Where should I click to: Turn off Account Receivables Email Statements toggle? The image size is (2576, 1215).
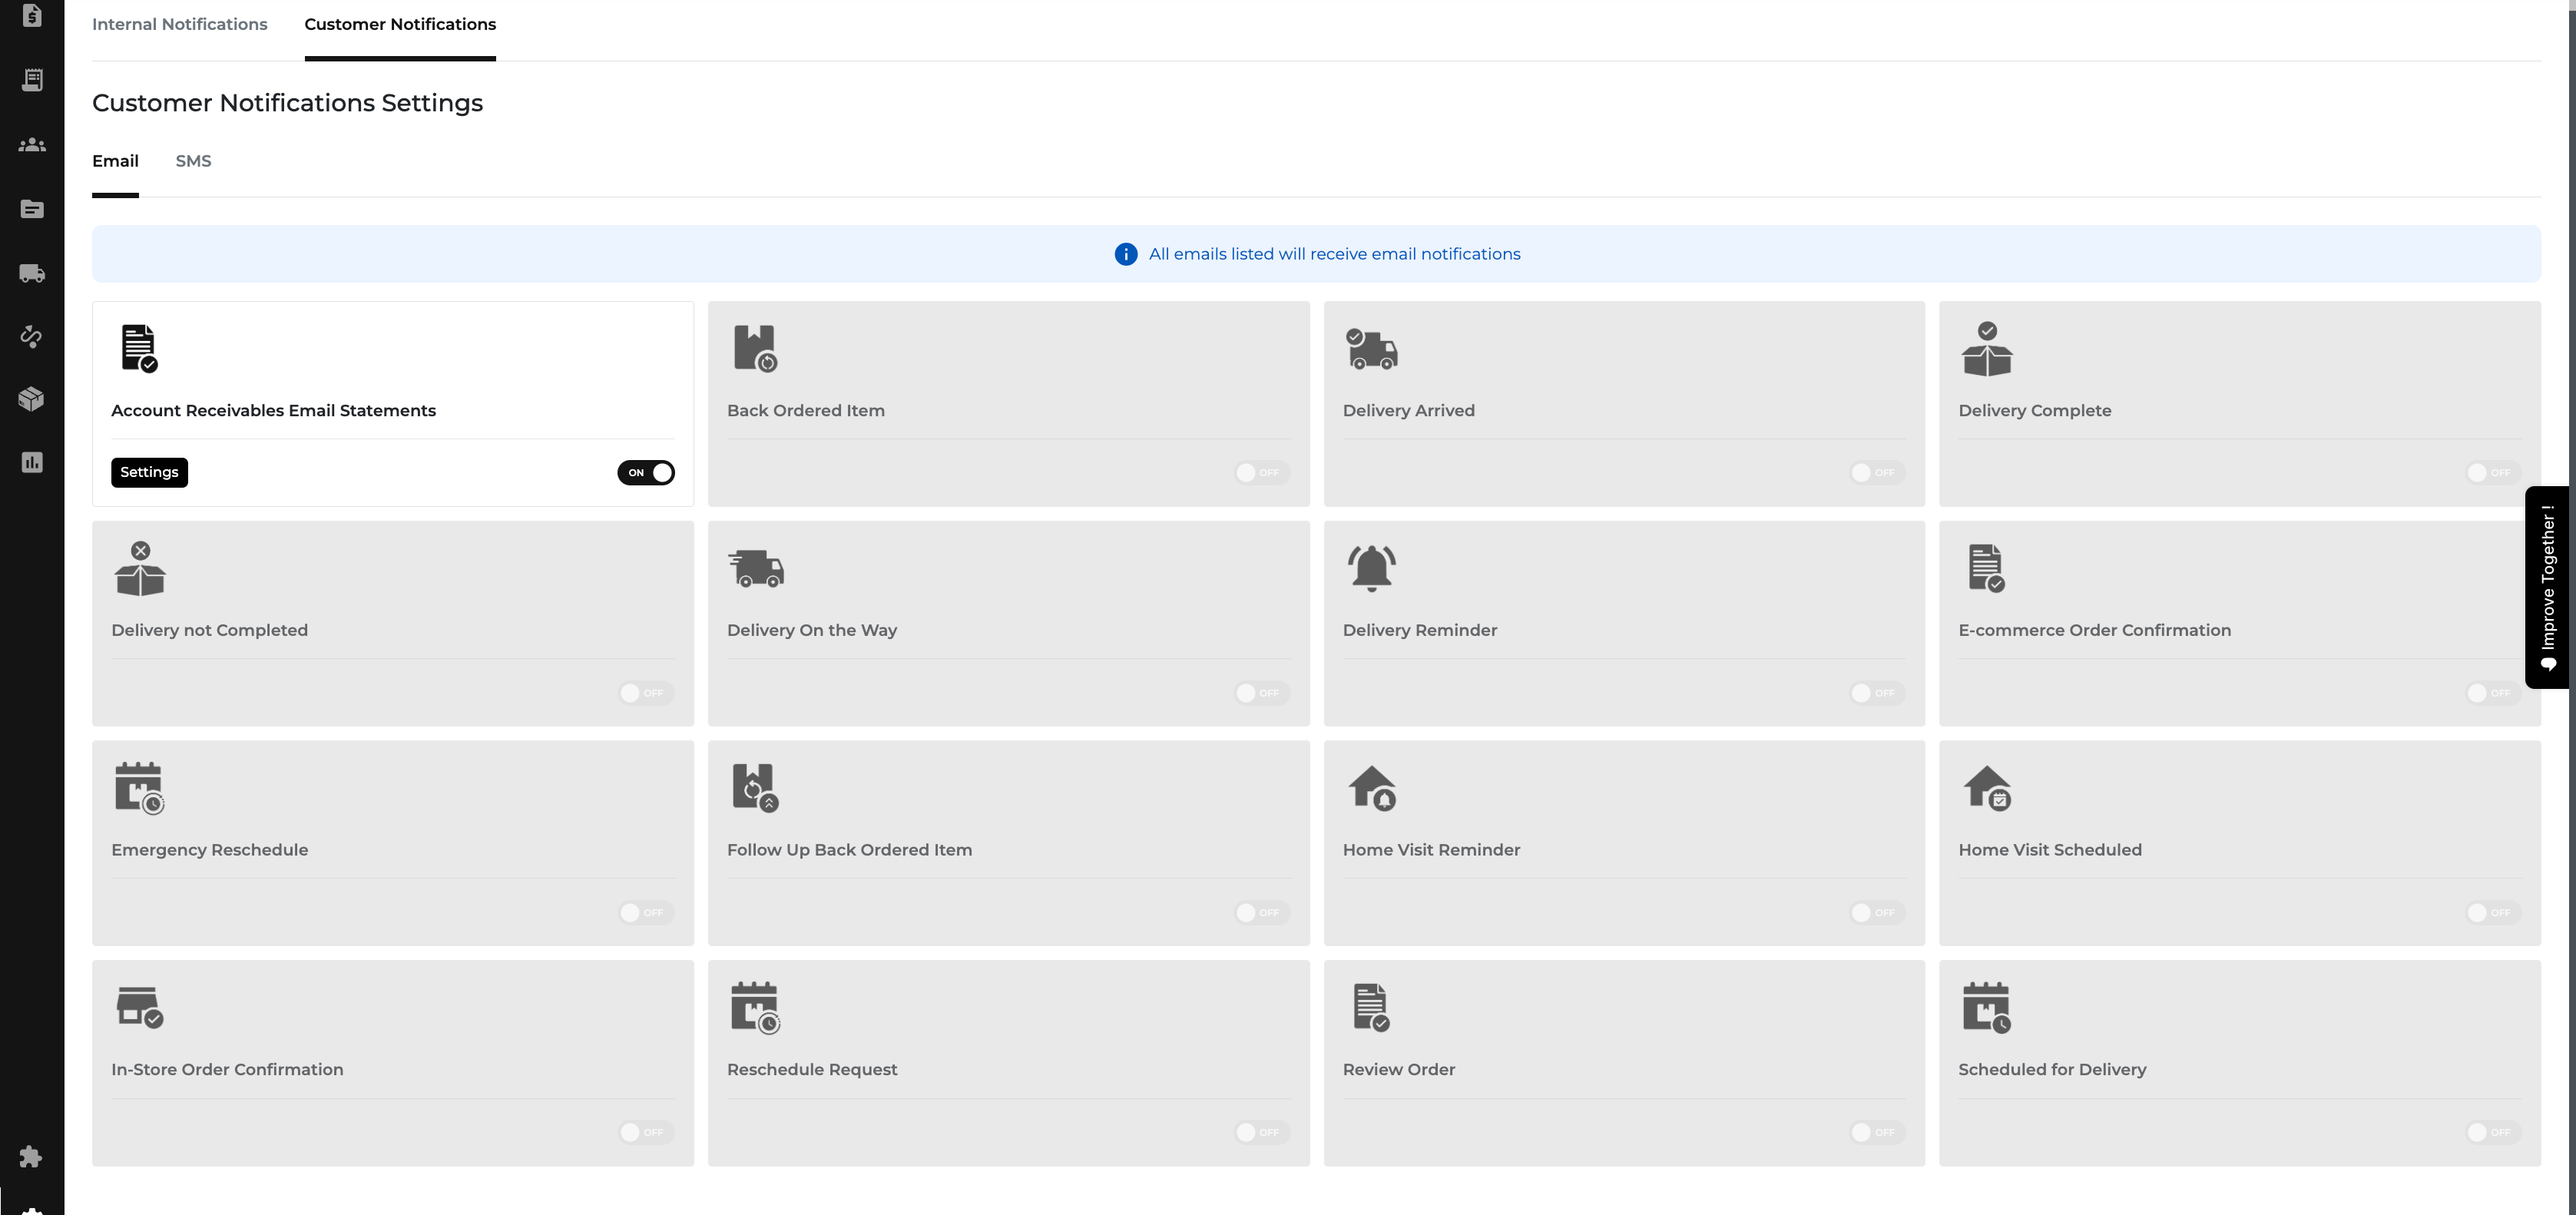click(645, 473)
